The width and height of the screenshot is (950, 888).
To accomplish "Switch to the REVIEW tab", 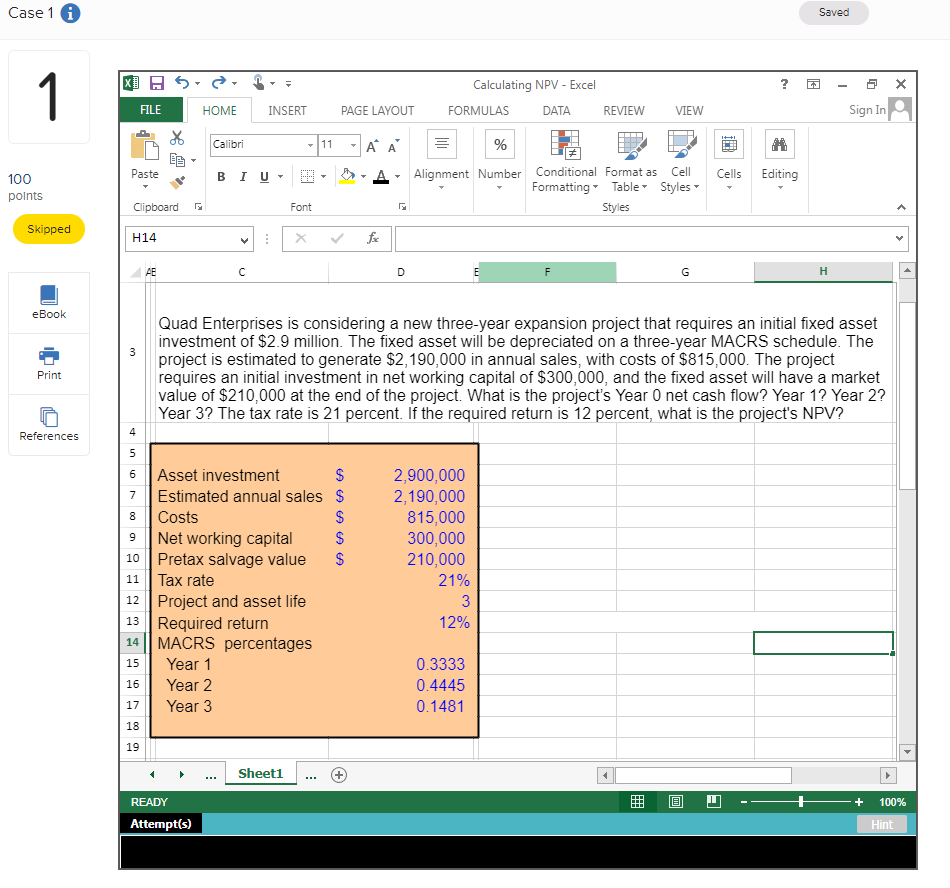I will point(623,111).
